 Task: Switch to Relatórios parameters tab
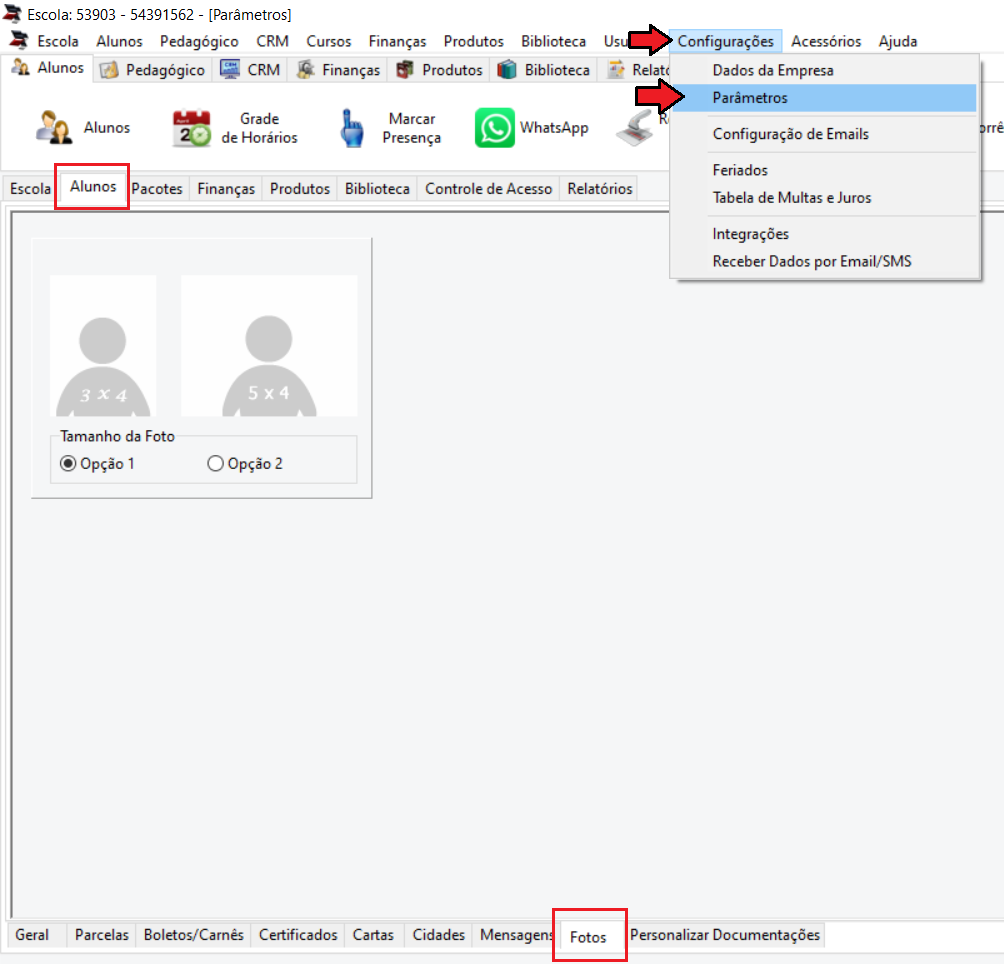click(x=600, y=188)
